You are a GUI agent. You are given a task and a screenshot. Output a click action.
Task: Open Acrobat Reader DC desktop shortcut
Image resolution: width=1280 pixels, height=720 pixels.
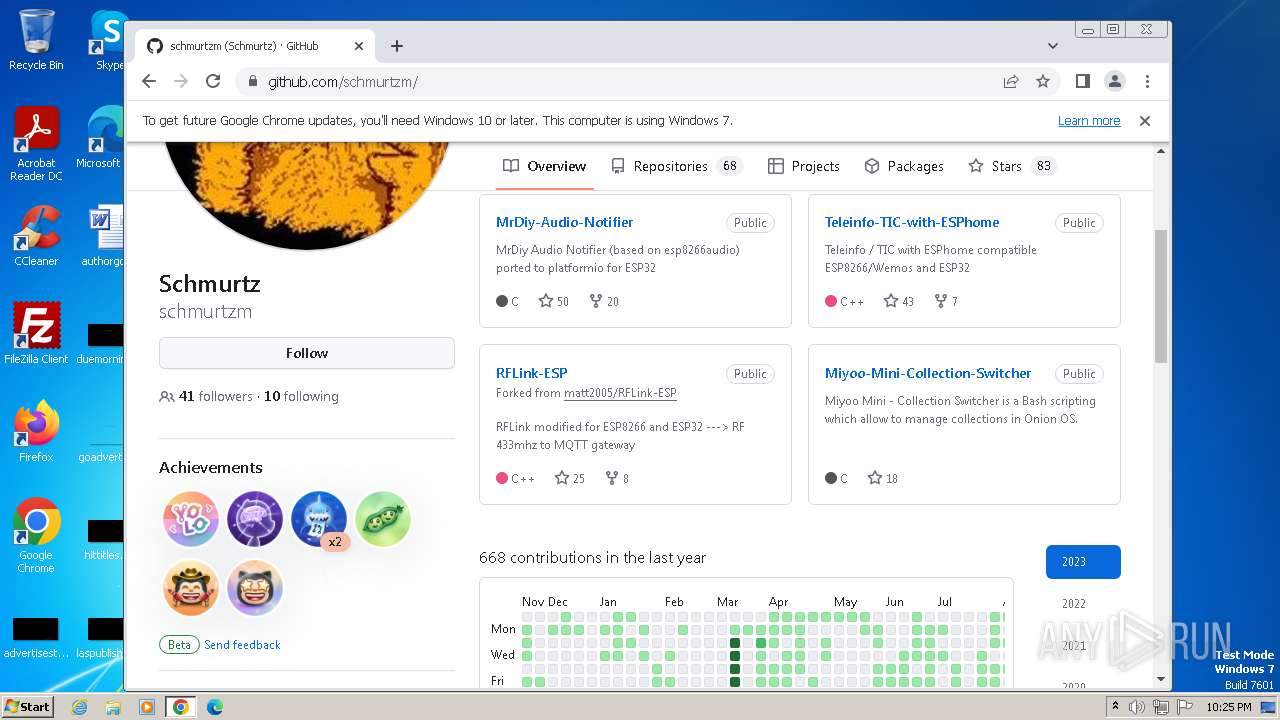(x=36, y=145)
